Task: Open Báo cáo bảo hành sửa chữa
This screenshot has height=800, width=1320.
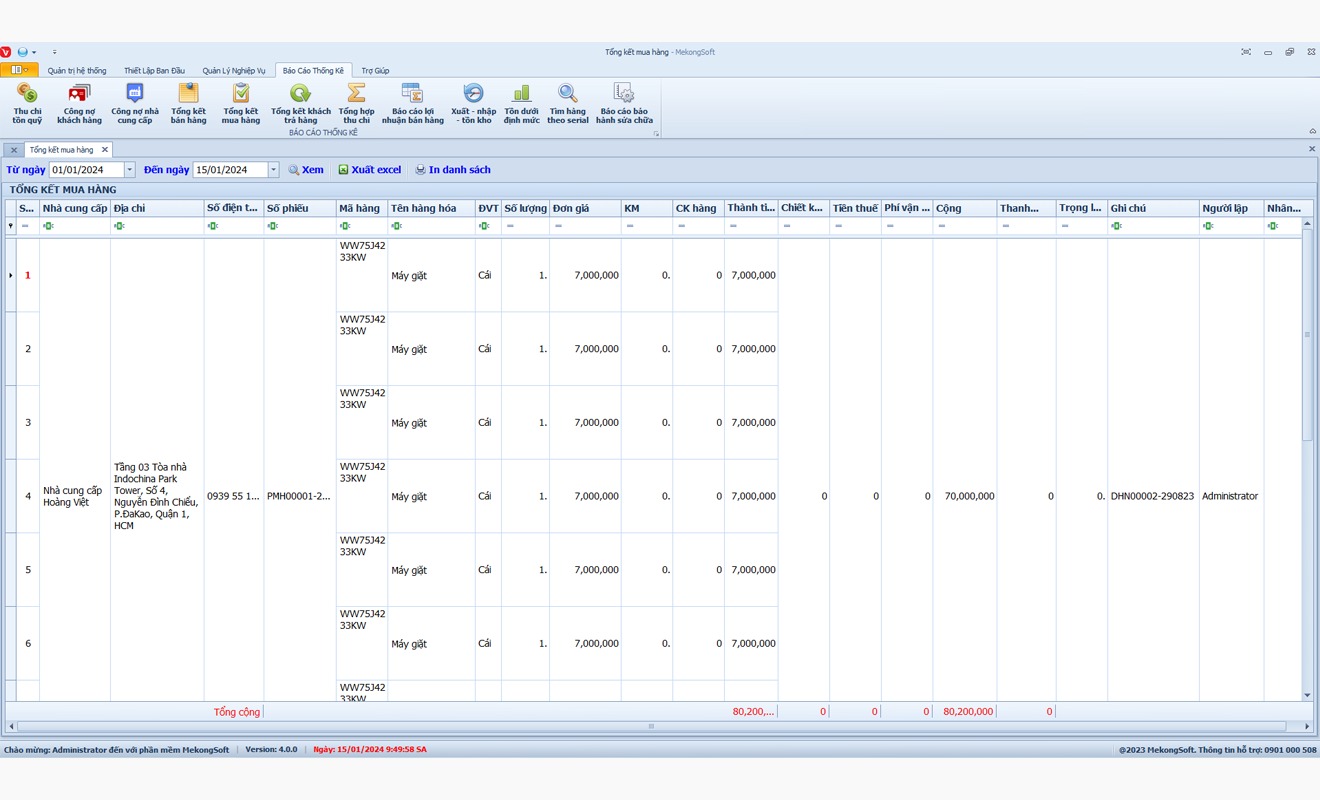Action: click(x=624, y=103)
